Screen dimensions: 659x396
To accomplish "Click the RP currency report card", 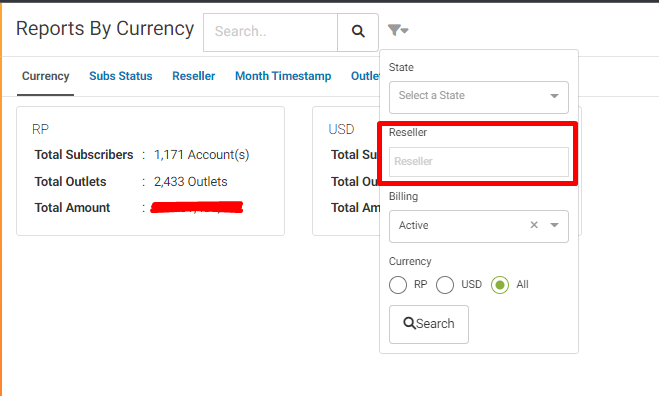I will click(150, 171).
